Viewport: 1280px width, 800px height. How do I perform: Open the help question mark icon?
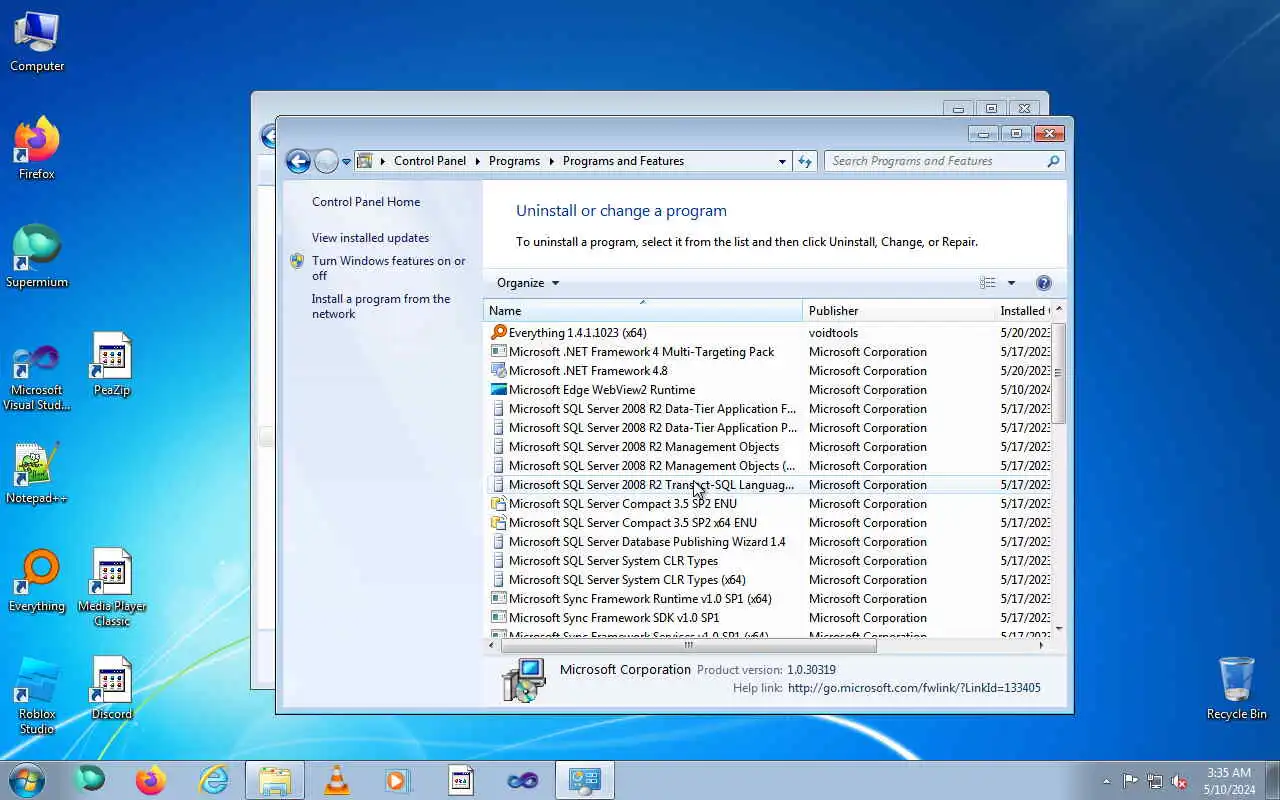point(1044,283)
